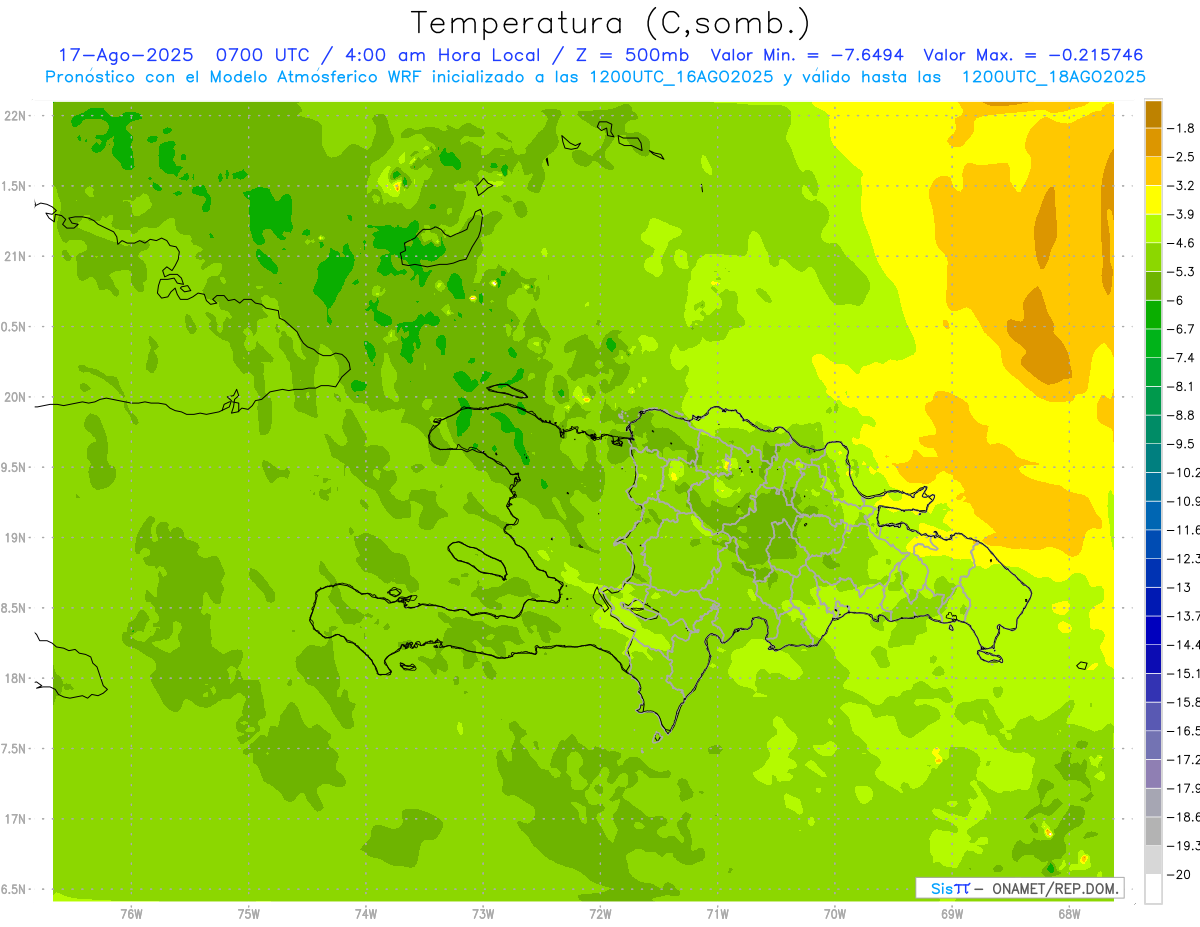Click the valid-until time "1200UTC_18AGO2025"
Image resolution: width=1200 pixels, height=927 pixels.
point(1053,77)
